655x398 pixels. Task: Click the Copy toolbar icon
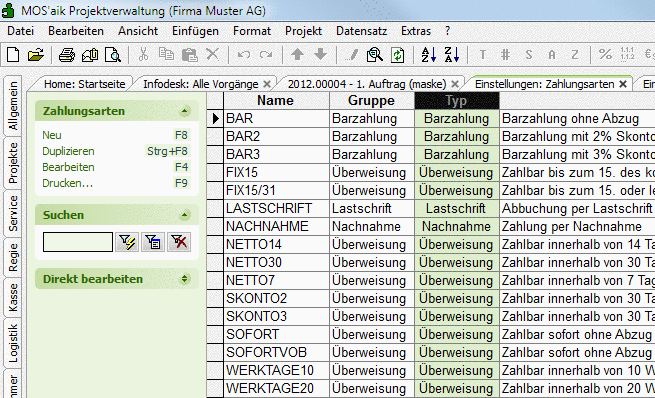[166, 54]
